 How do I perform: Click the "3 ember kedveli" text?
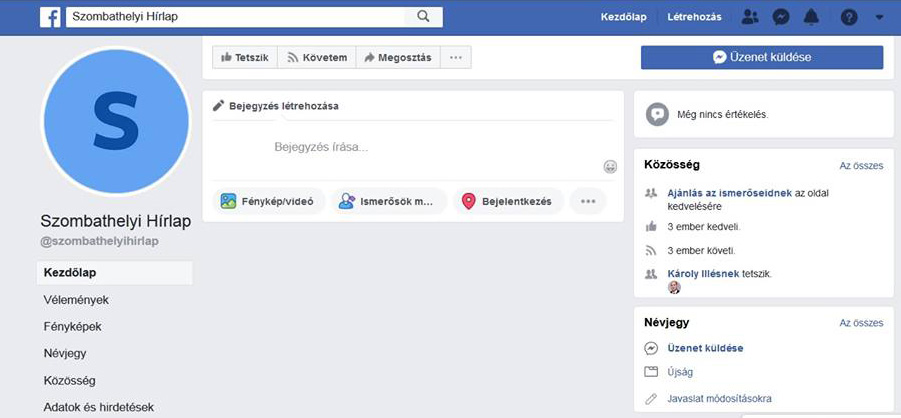(704, 227)
